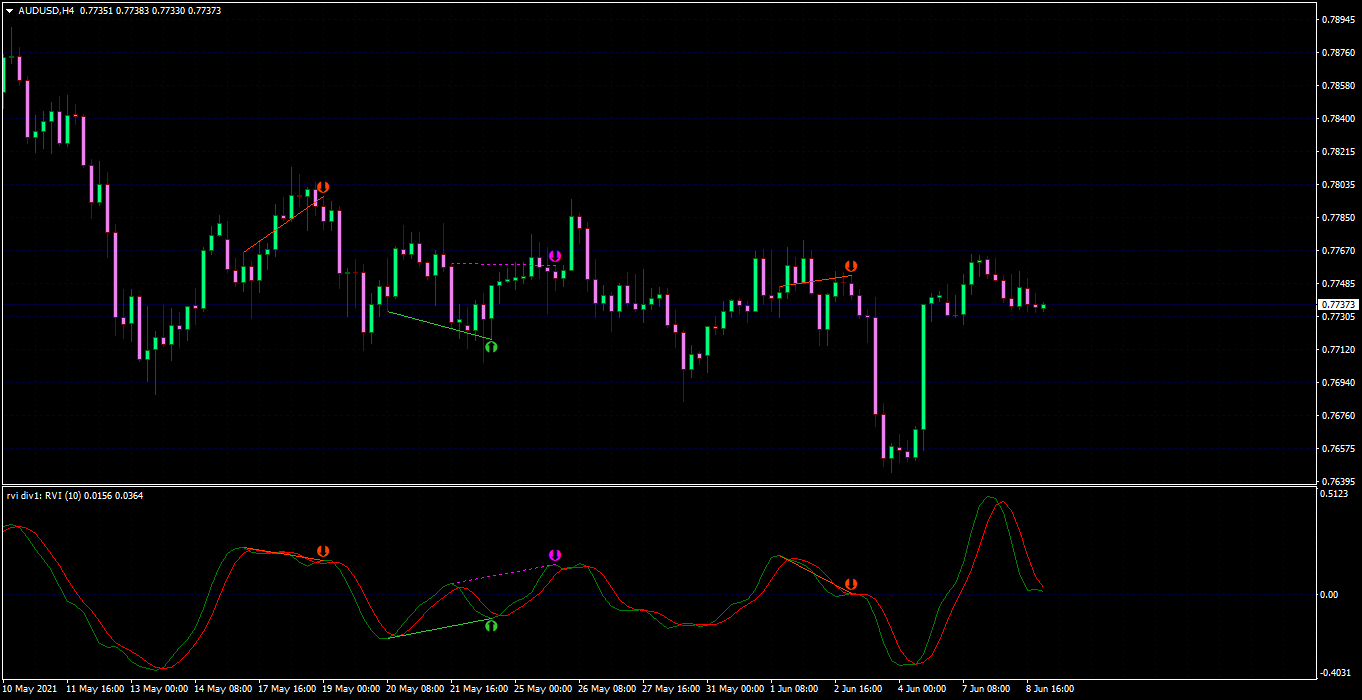Click the 31 May 00:00 time label
Screen dimensions: 1362x700
735,689
